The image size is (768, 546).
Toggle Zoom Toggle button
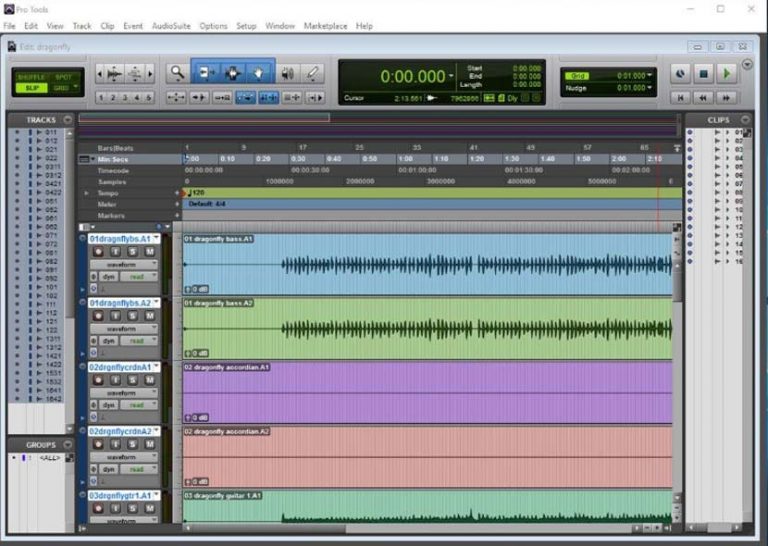[176, 97]
